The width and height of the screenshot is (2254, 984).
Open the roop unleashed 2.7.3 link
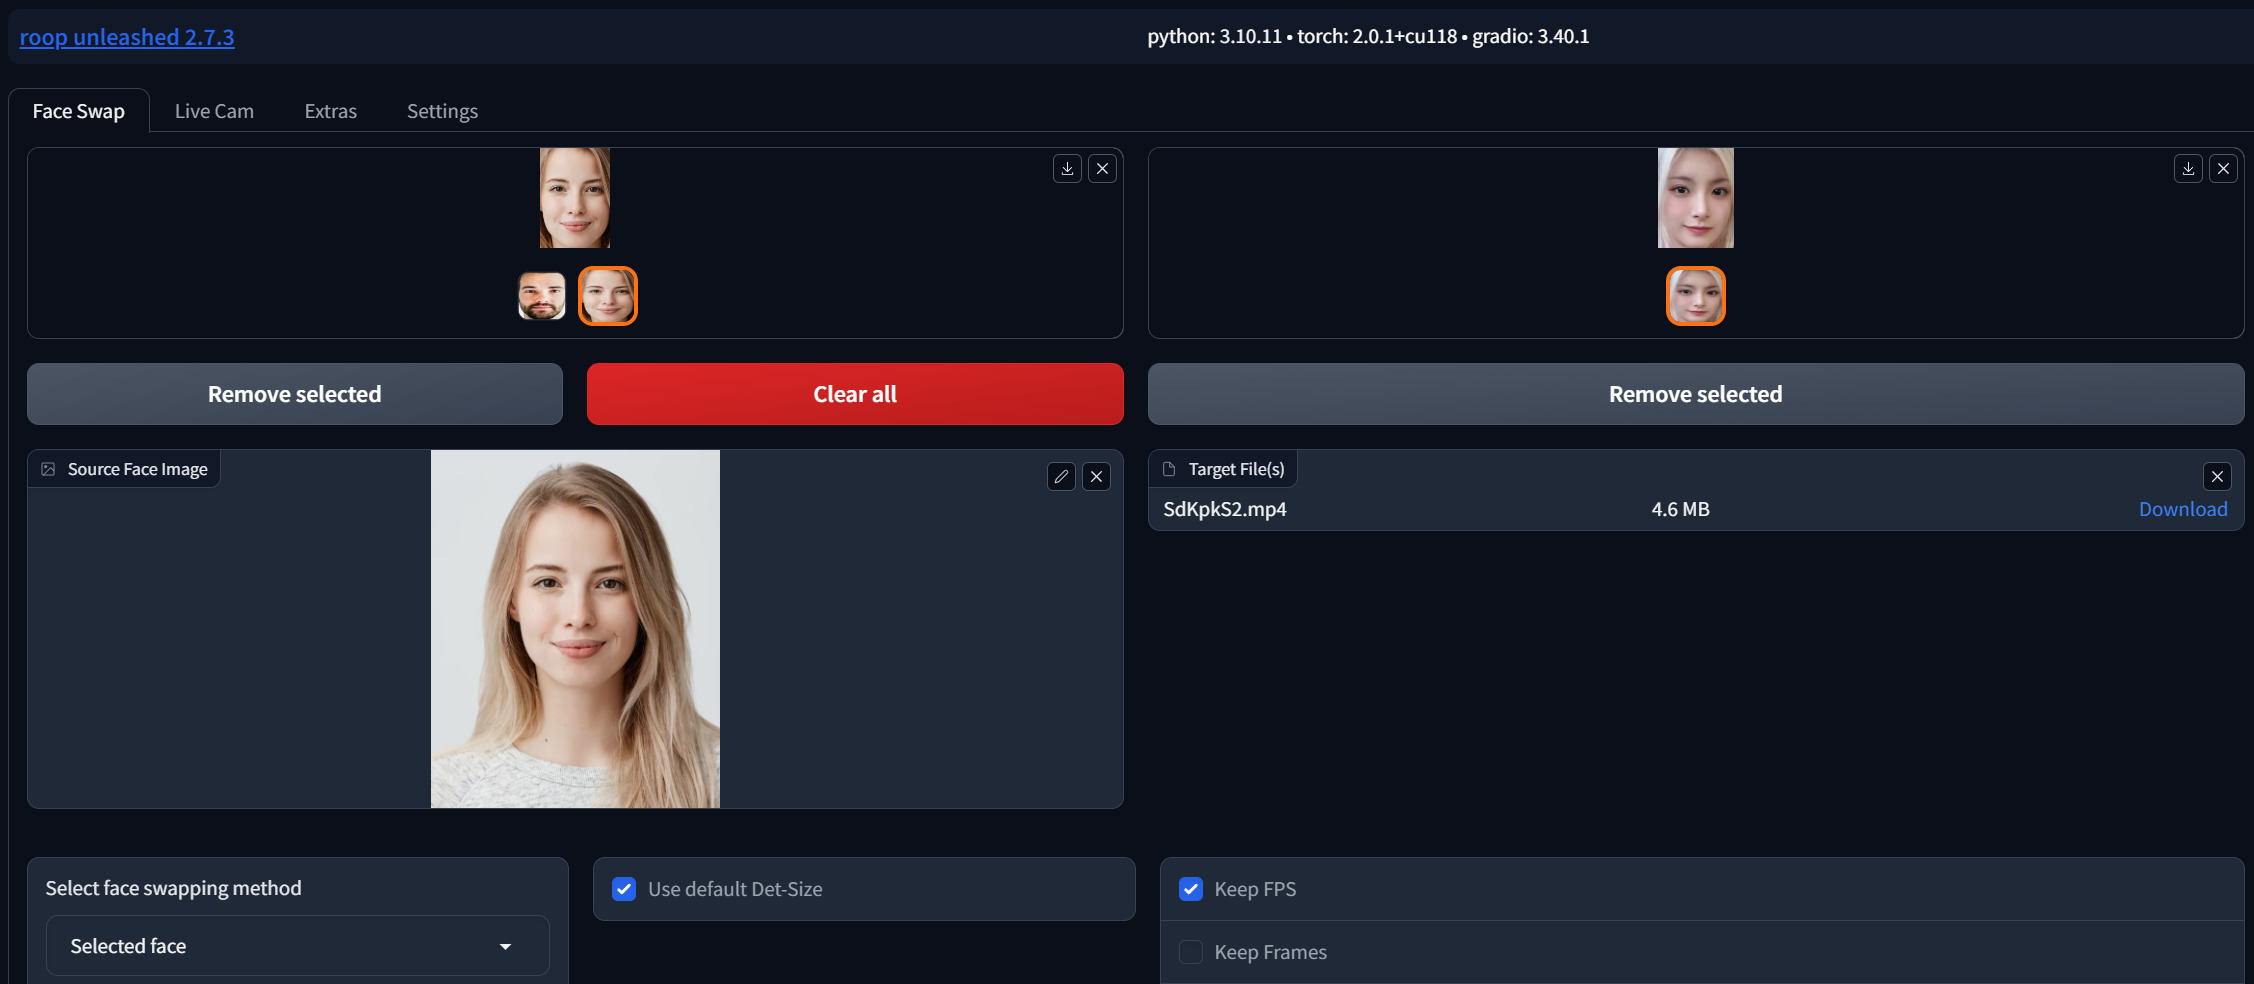pos(127,37)
